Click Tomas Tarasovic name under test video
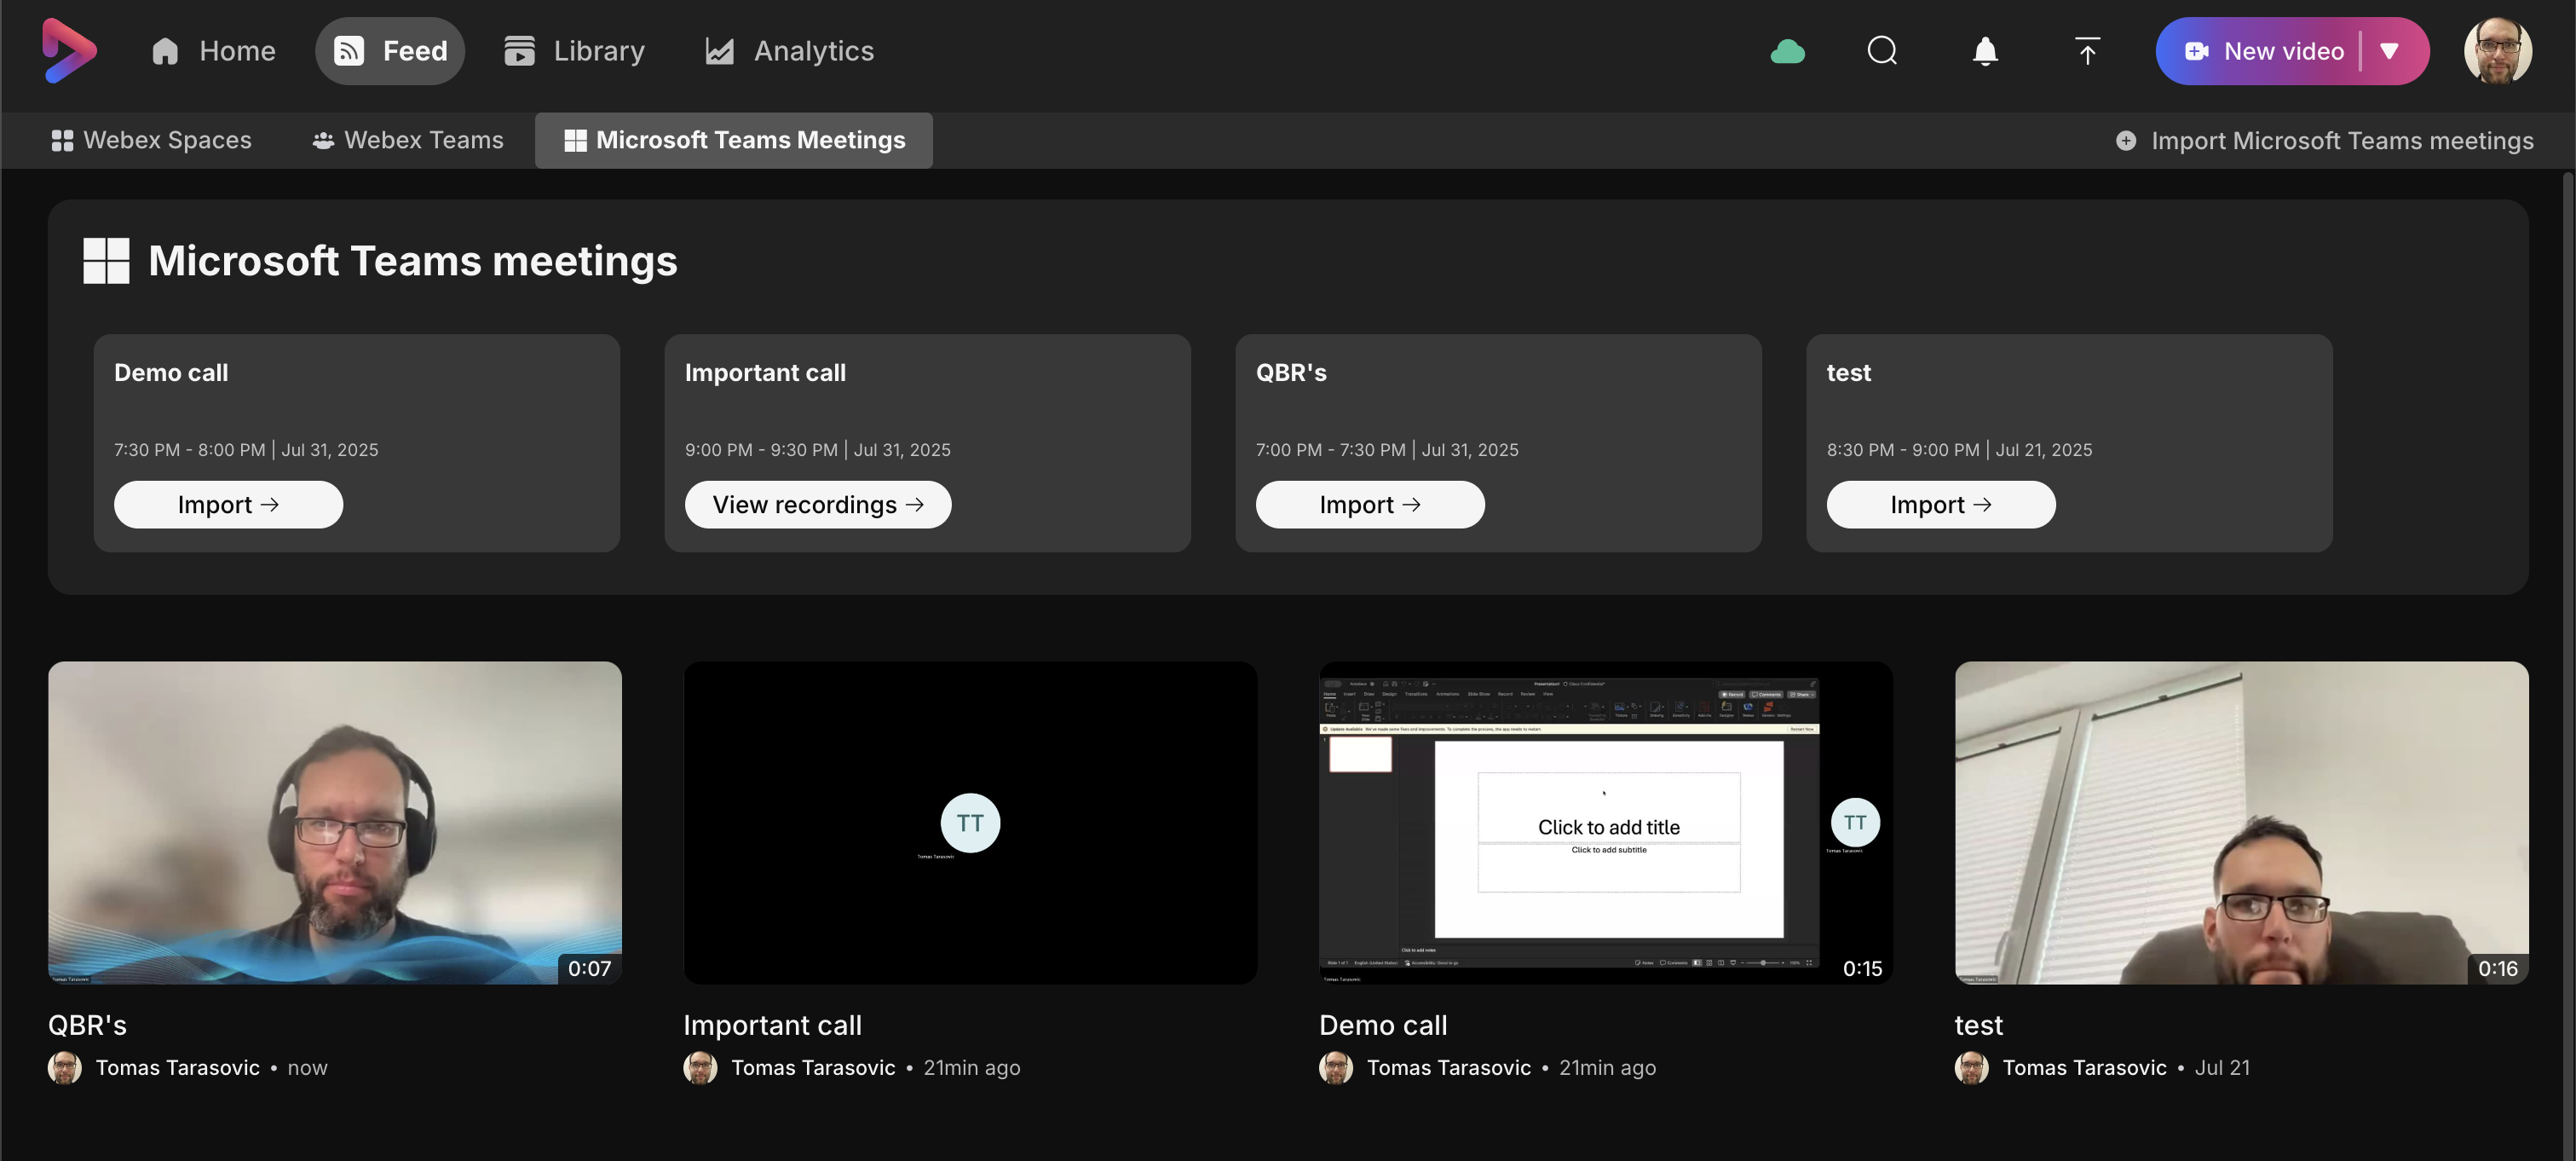 coord(2084,1068)
